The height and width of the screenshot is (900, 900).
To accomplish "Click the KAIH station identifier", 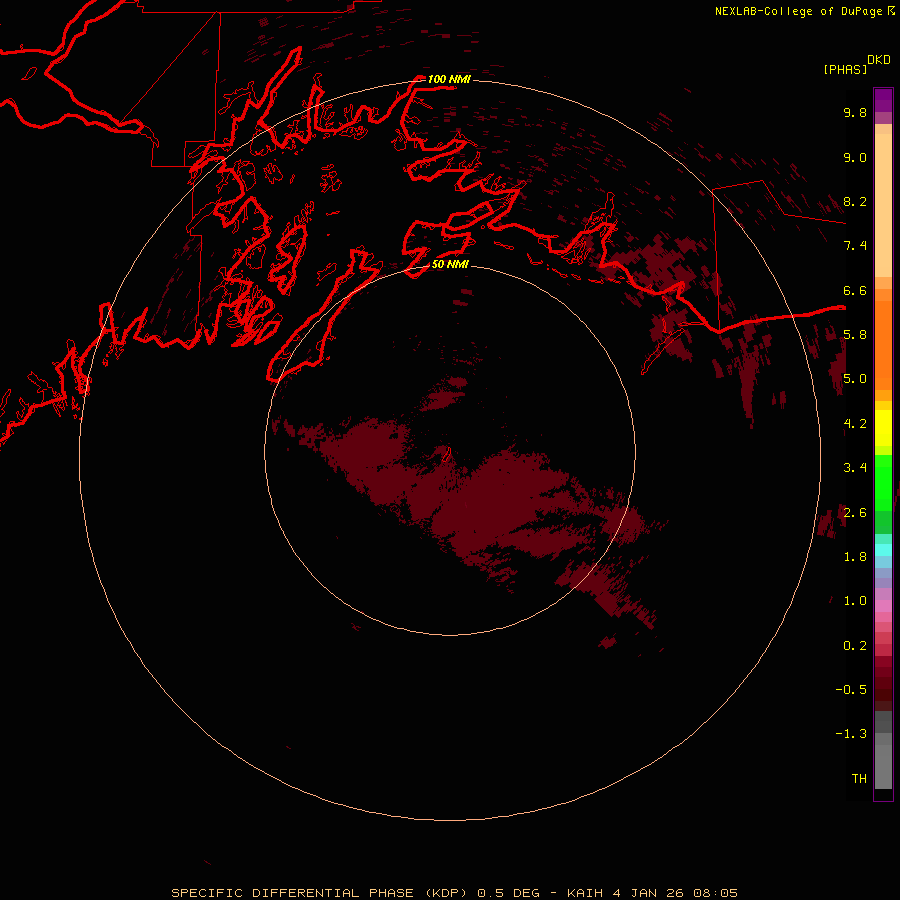I will click(585, 893).
